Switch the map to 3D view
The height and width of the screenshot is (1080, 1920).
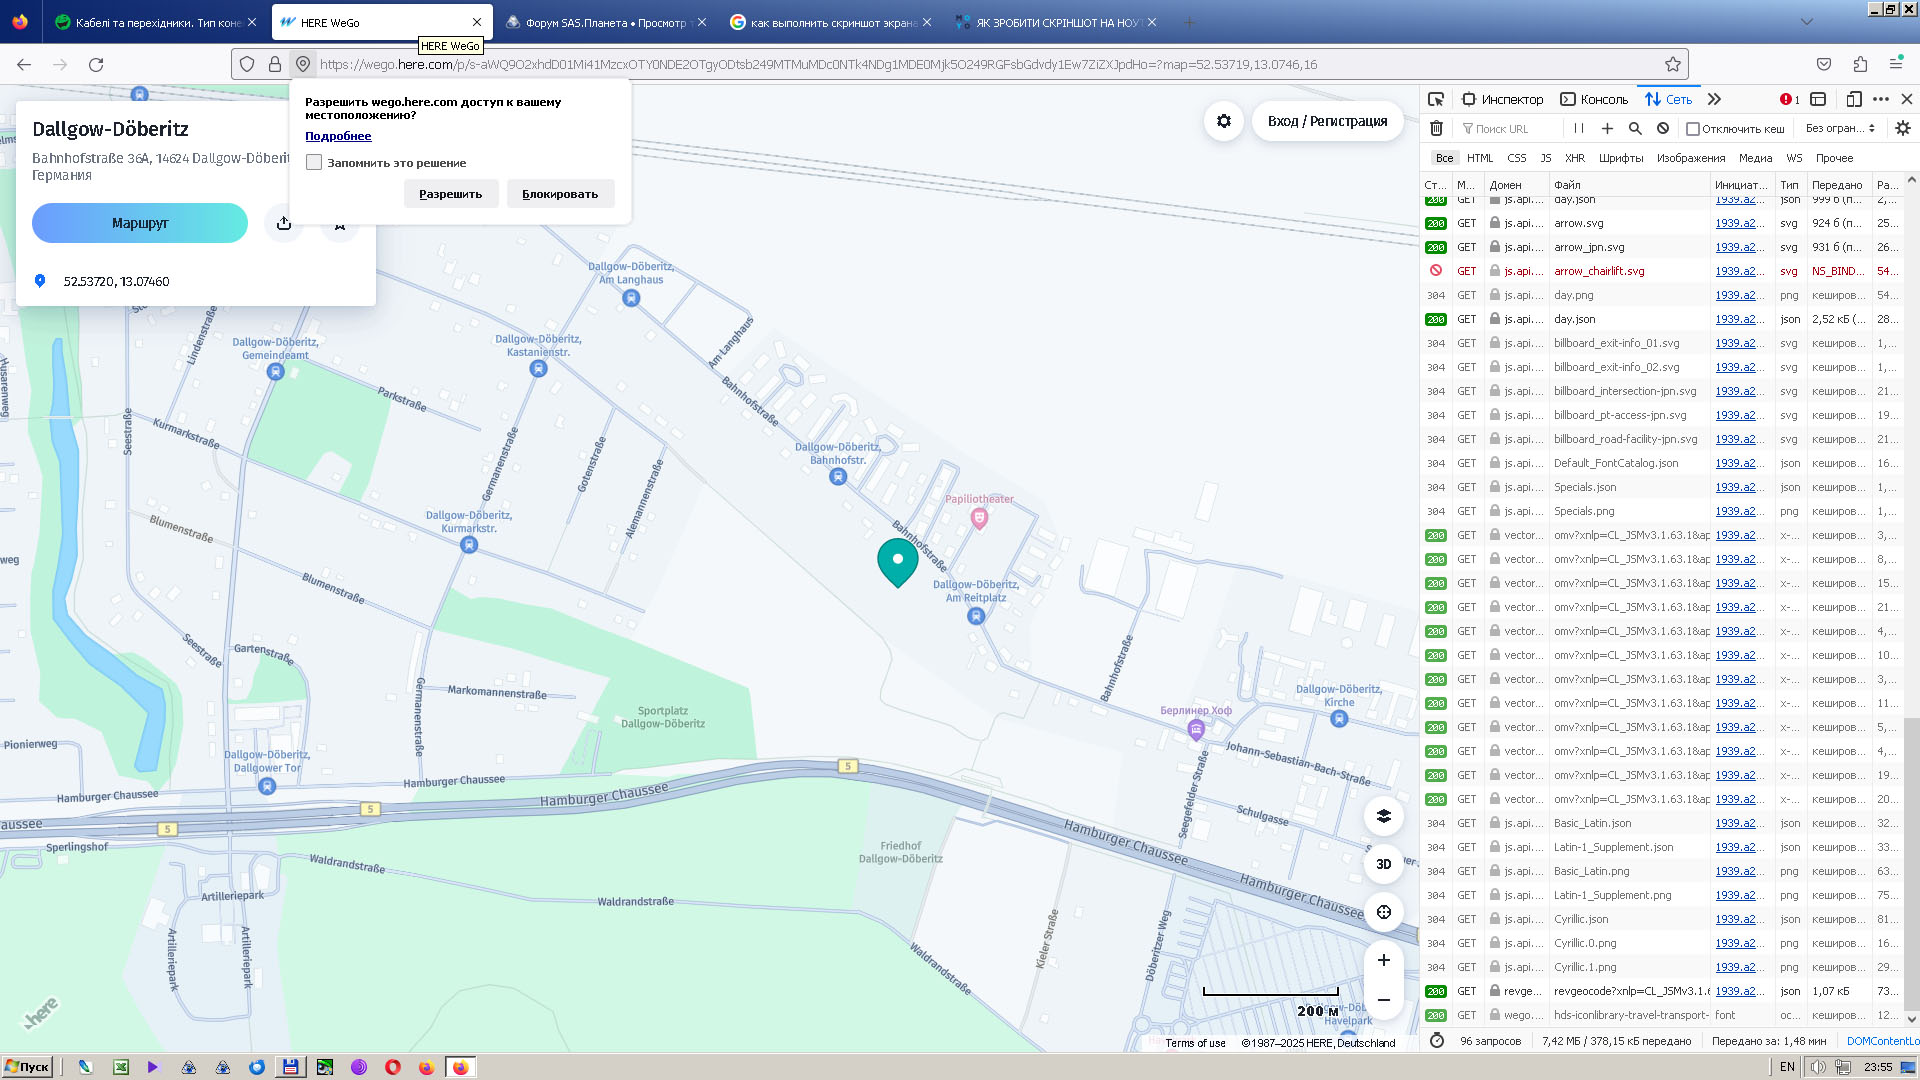tap(1383, 864)
